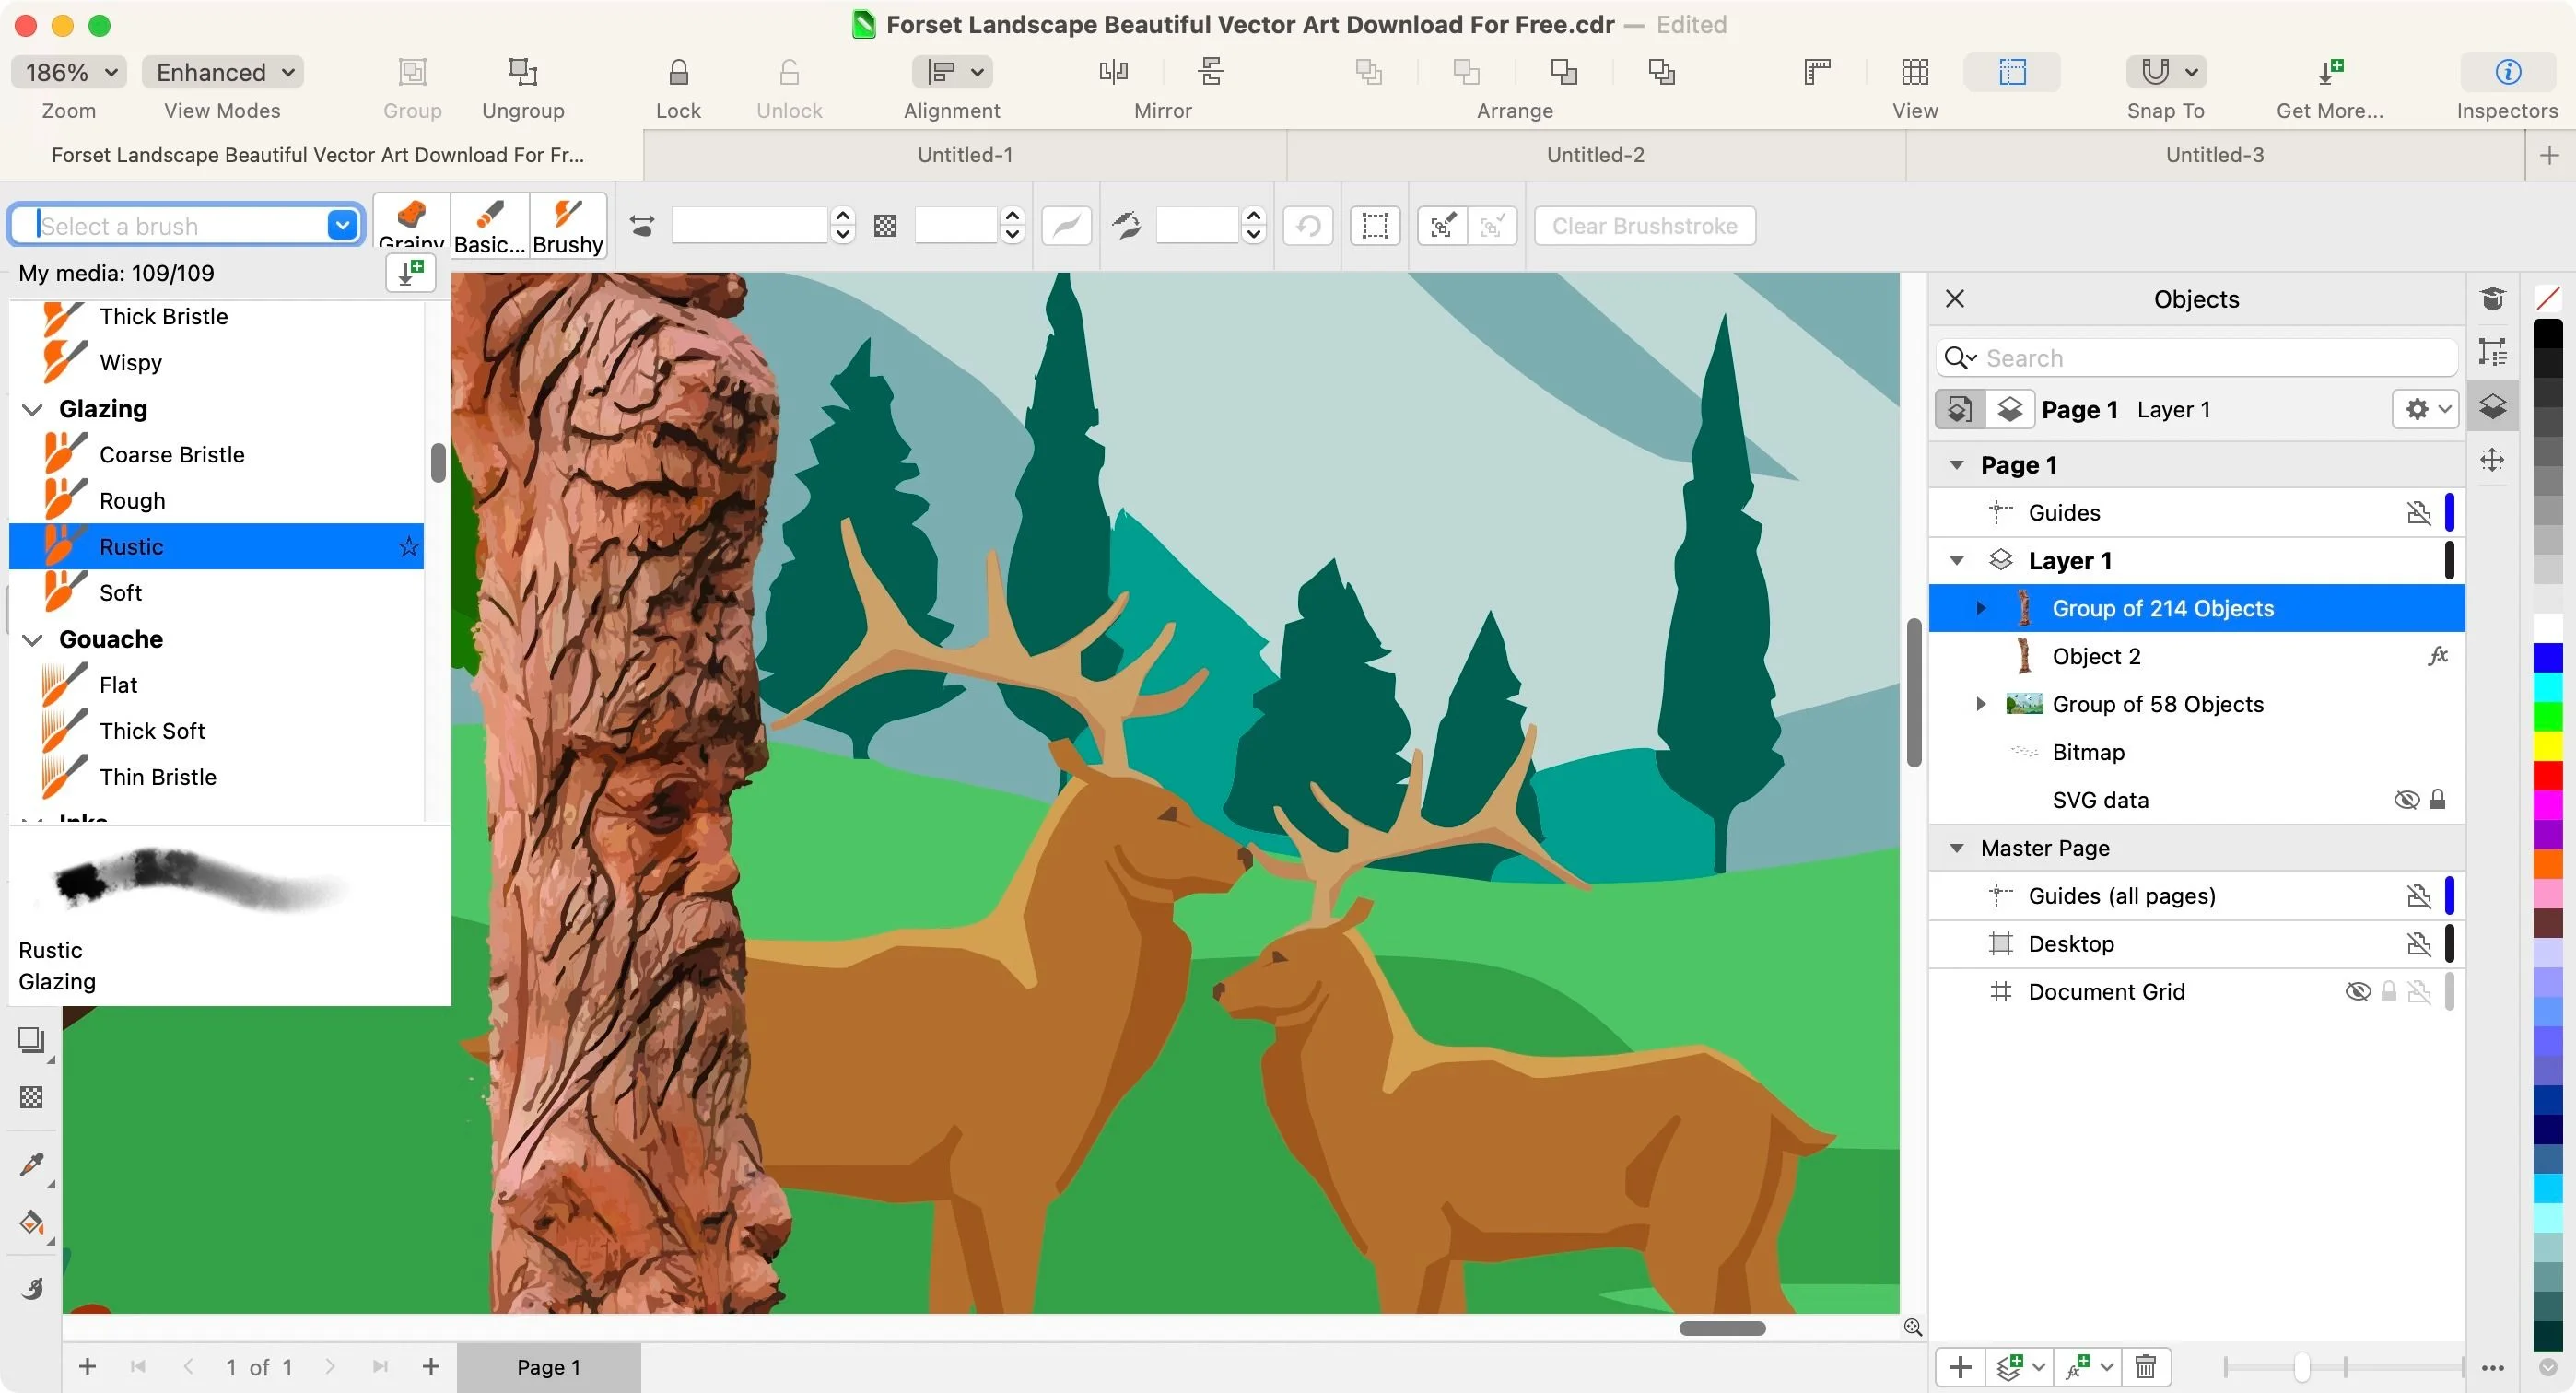Switch to the Untitled-2 document tab

click(x=1594, y=154)
